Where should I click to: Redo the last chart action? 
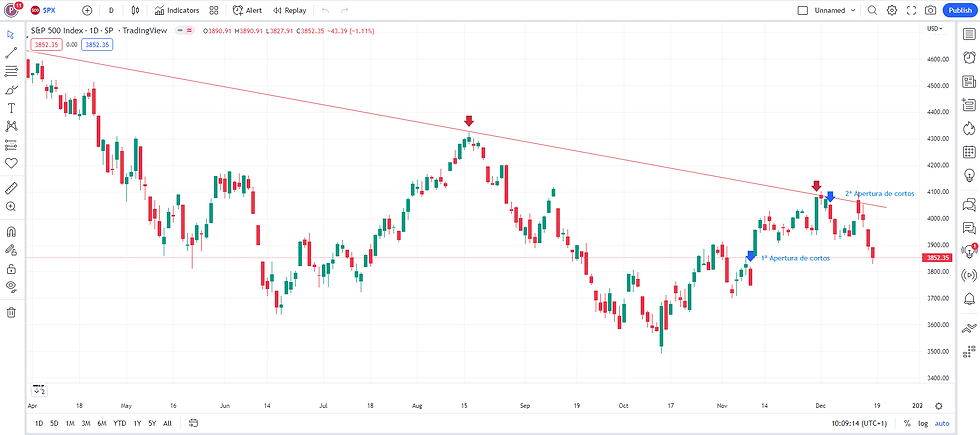coord(344,11)
